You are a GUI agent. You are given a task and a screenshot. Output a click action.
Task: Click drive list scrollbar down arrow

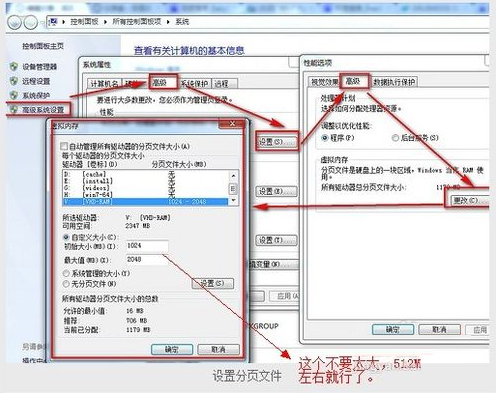[233, 201]
